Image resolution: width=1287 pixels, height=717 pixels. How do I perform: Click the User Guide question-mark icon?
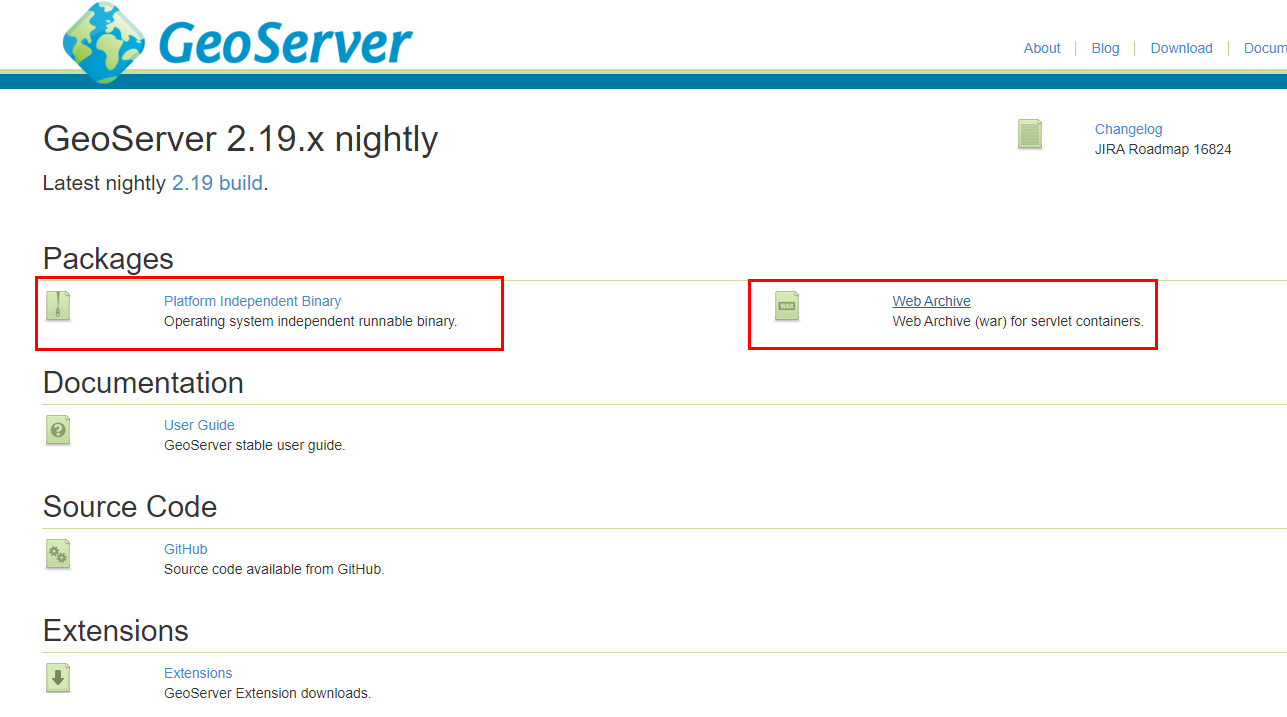pyautogui.click(x=58, y=430)
